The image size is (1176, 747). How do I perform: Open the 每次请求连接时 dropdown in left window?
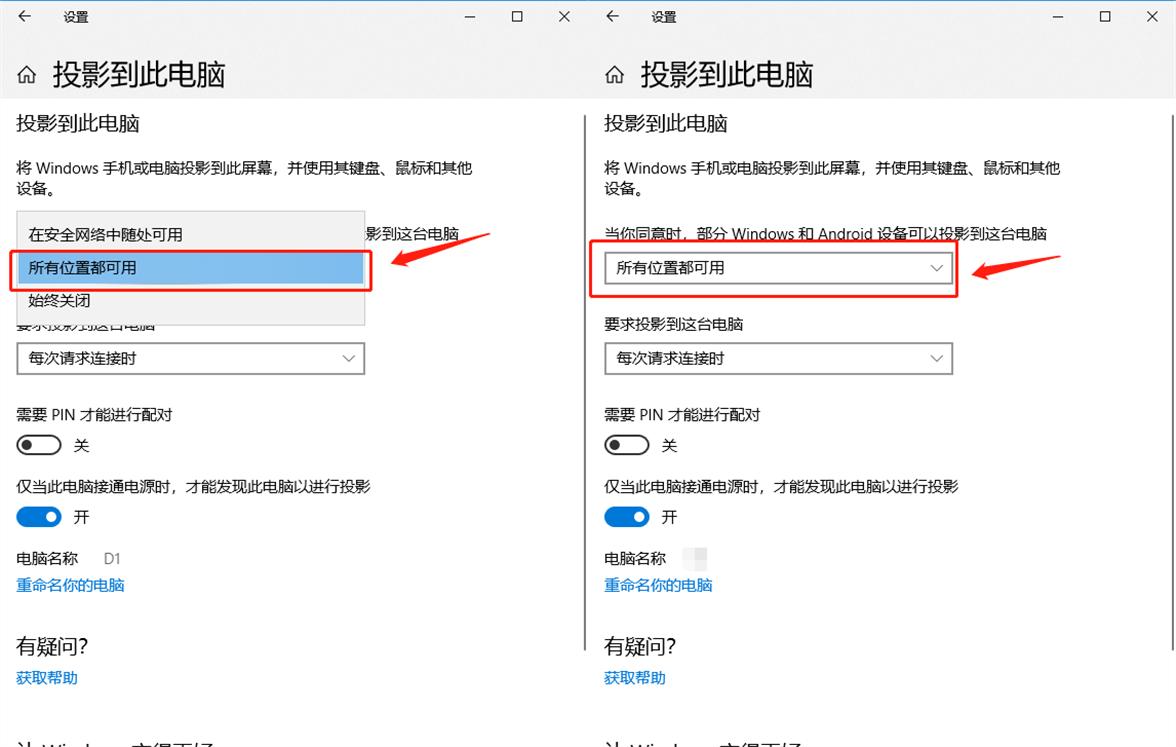click(x=190, y=358)
